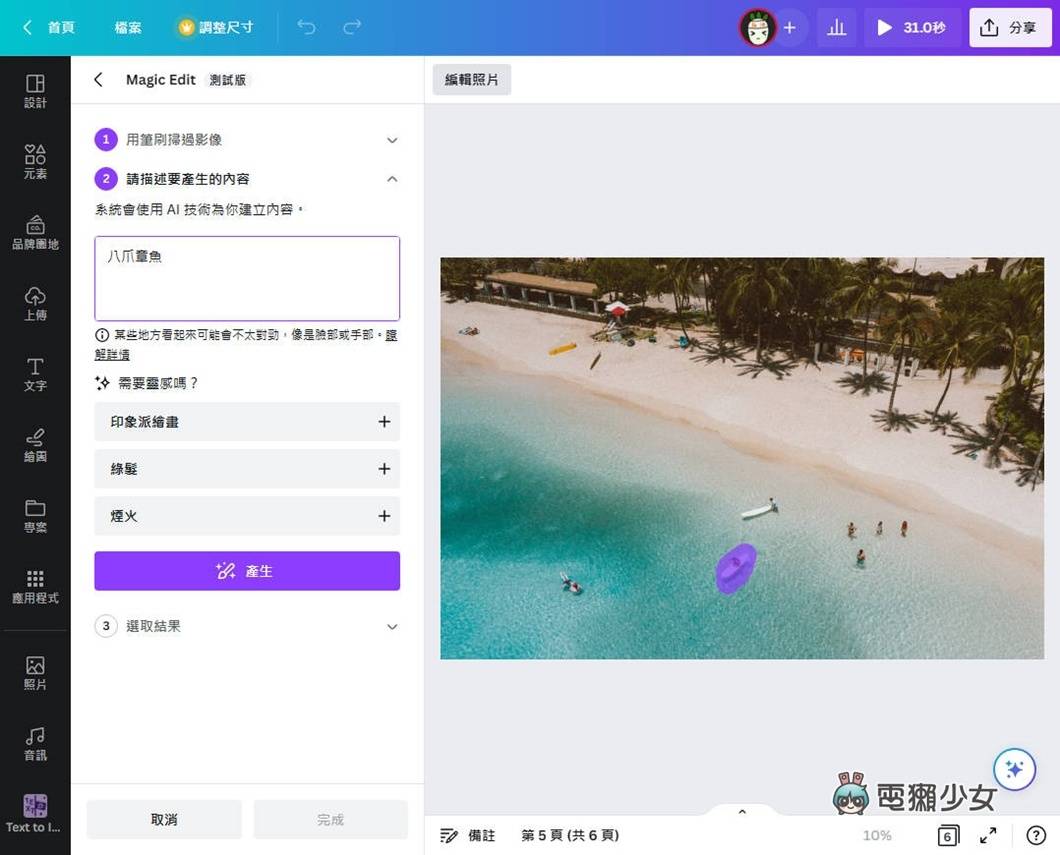The height and width of the screenshot is (855, 1060).
Task: Open the 品牌圈地 (Brand) panel
Action: [x=35, y=232]
